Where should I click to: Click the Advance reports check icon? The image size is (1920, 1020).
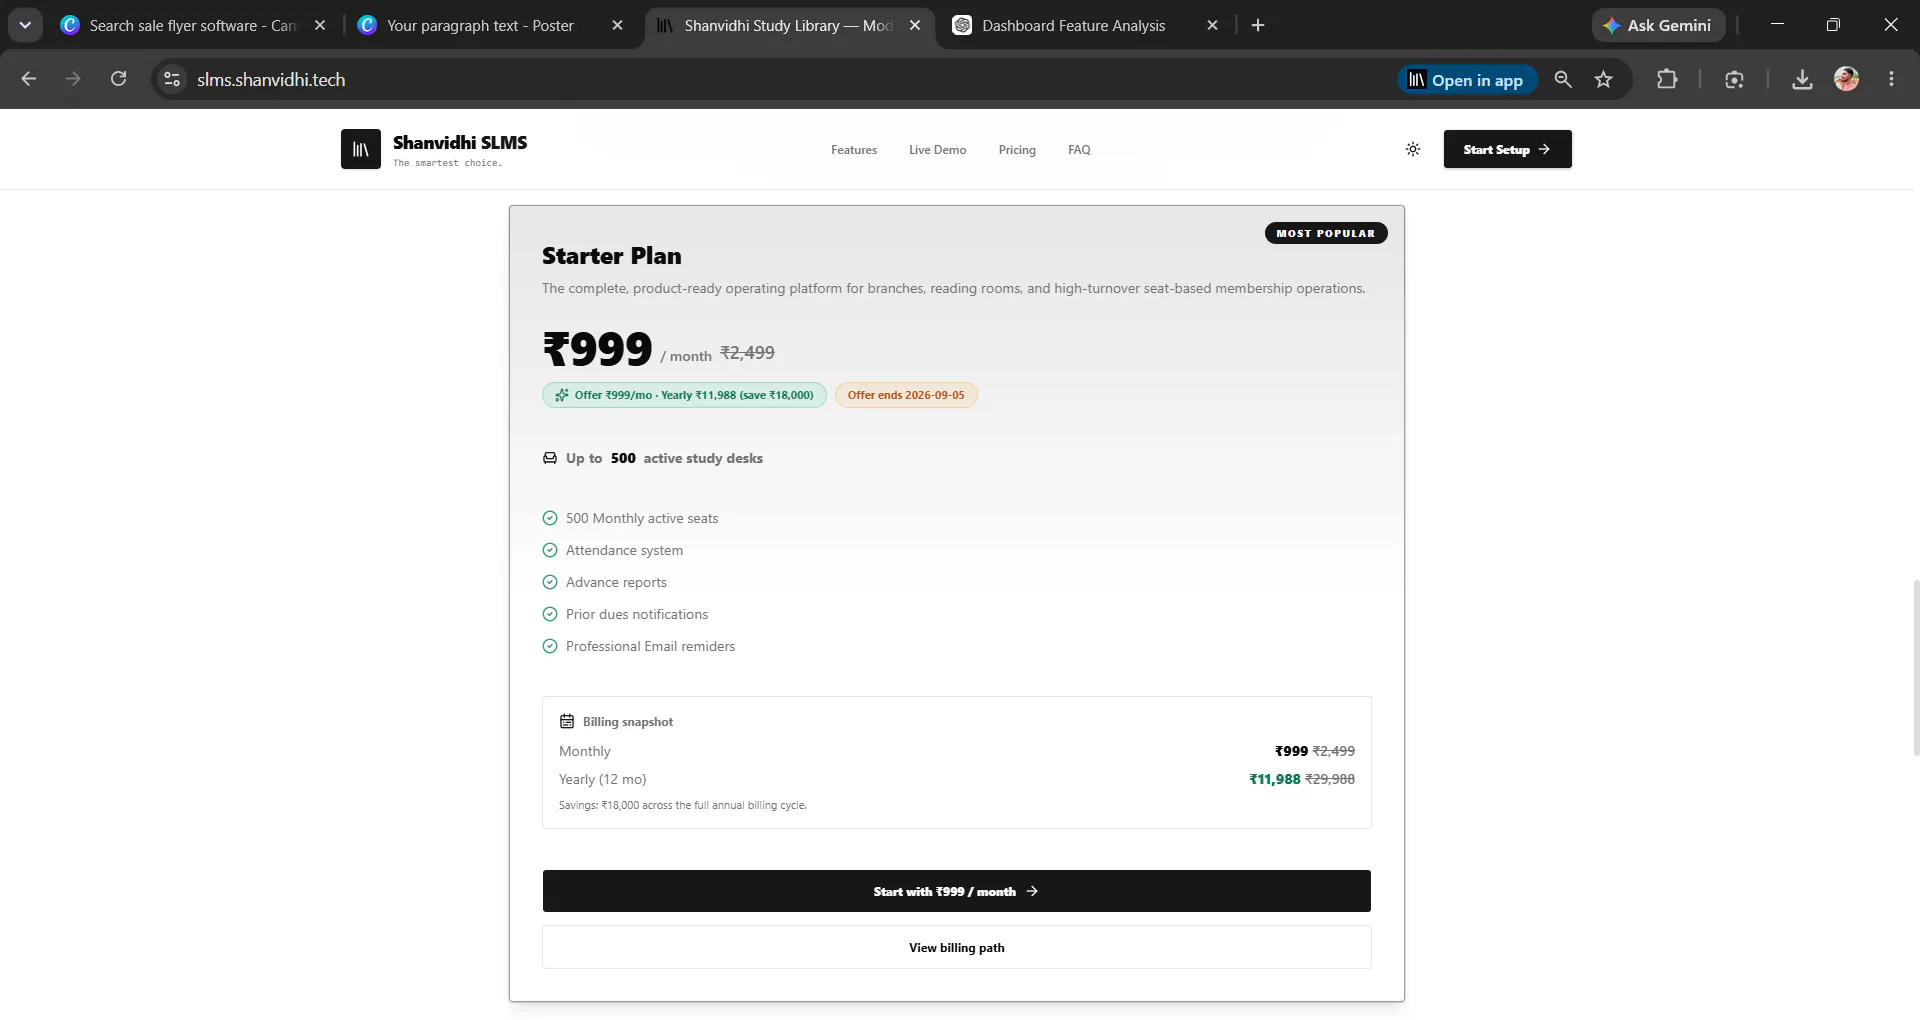(550, 582)
